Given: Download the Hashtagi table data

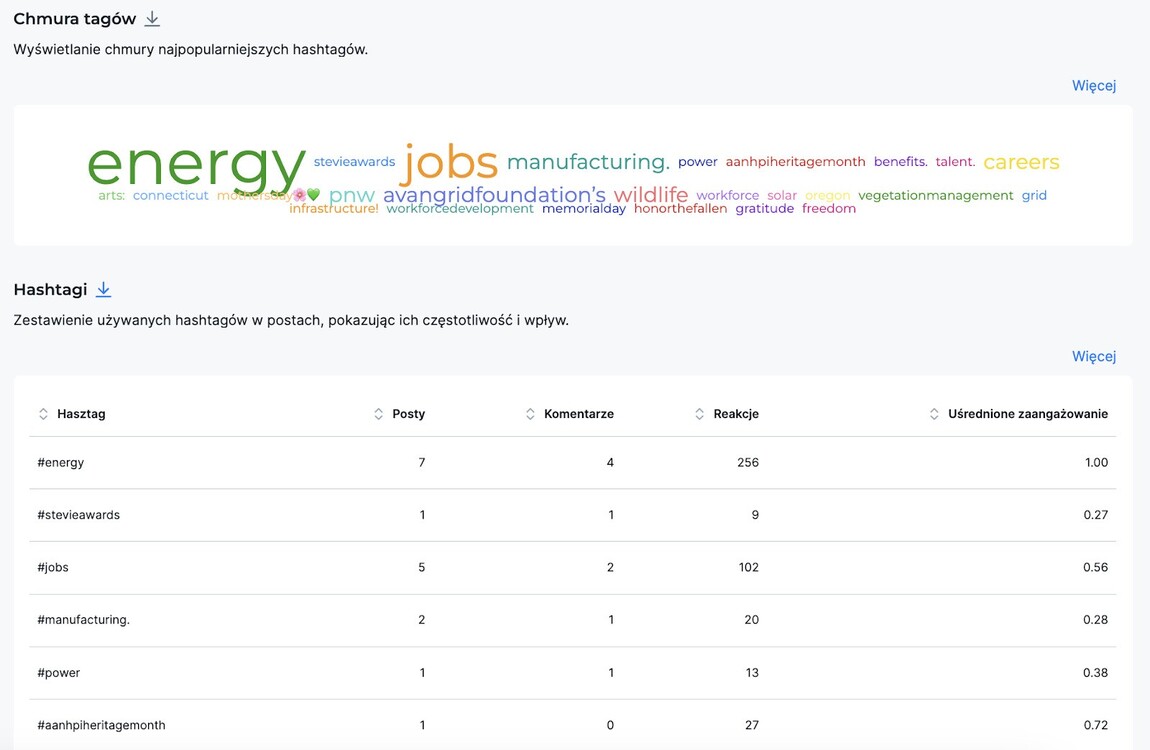Looking at the screenshot, I should 103,290.
